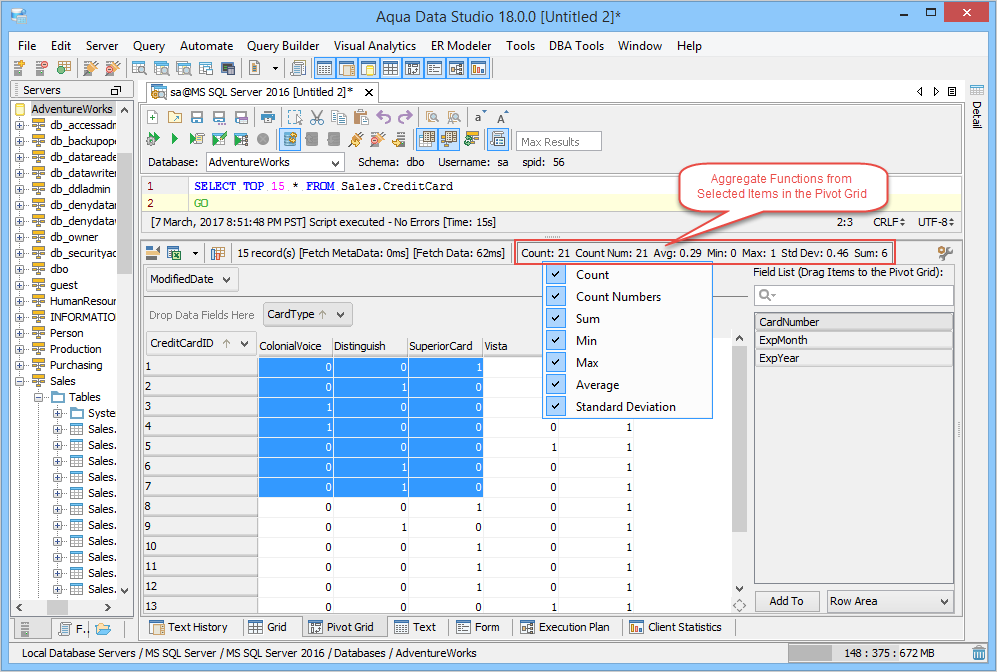Click the Field List search box
Viewport: 997px width, 672px height.
coord(853,295)
